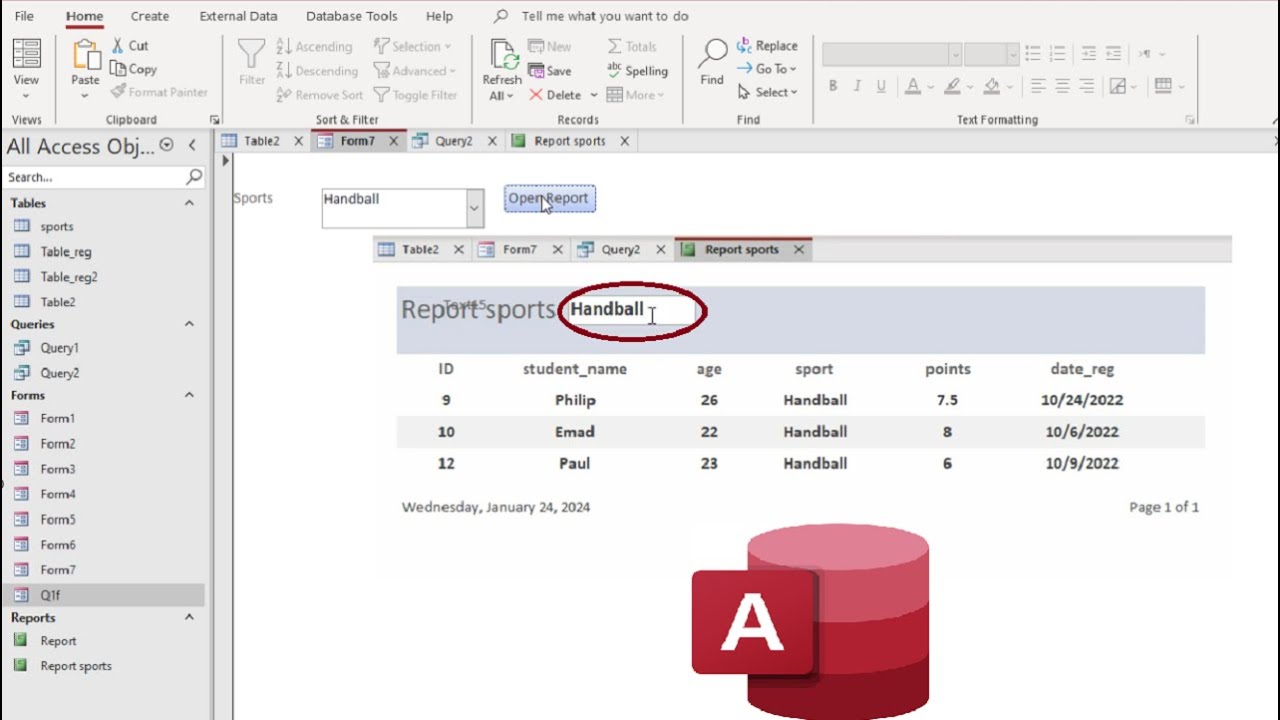Select the Format Painter tool
1280x720 pixels.
tap(159, 92)
